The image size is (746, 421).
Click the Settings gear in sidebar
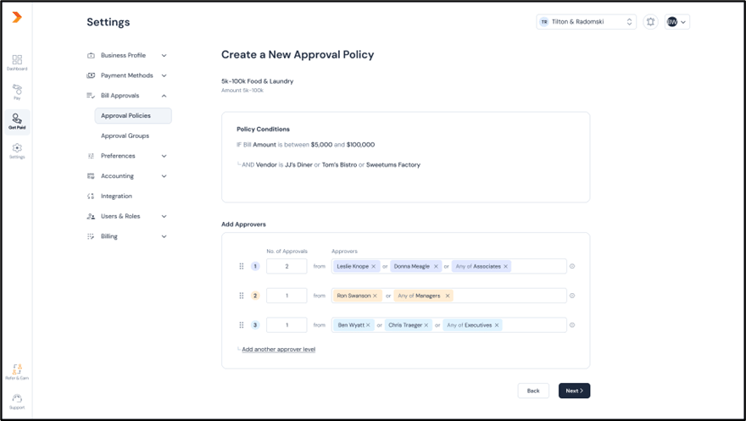pyautogui.click(x=17, y=149)
